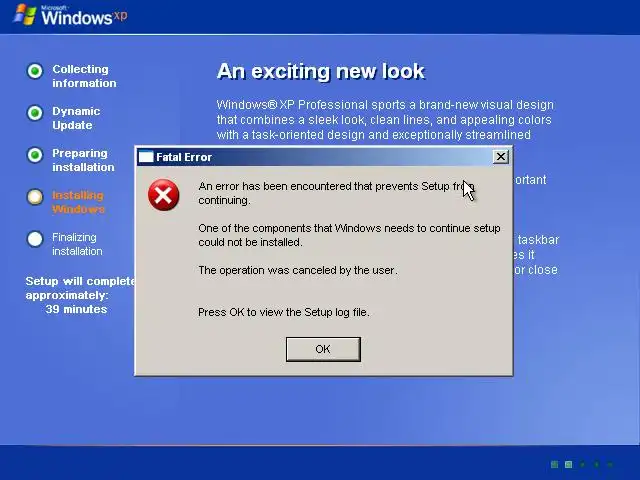Select the Collecting information step indicator
Viewport: 640px width, 480px height.
[35, 71]
